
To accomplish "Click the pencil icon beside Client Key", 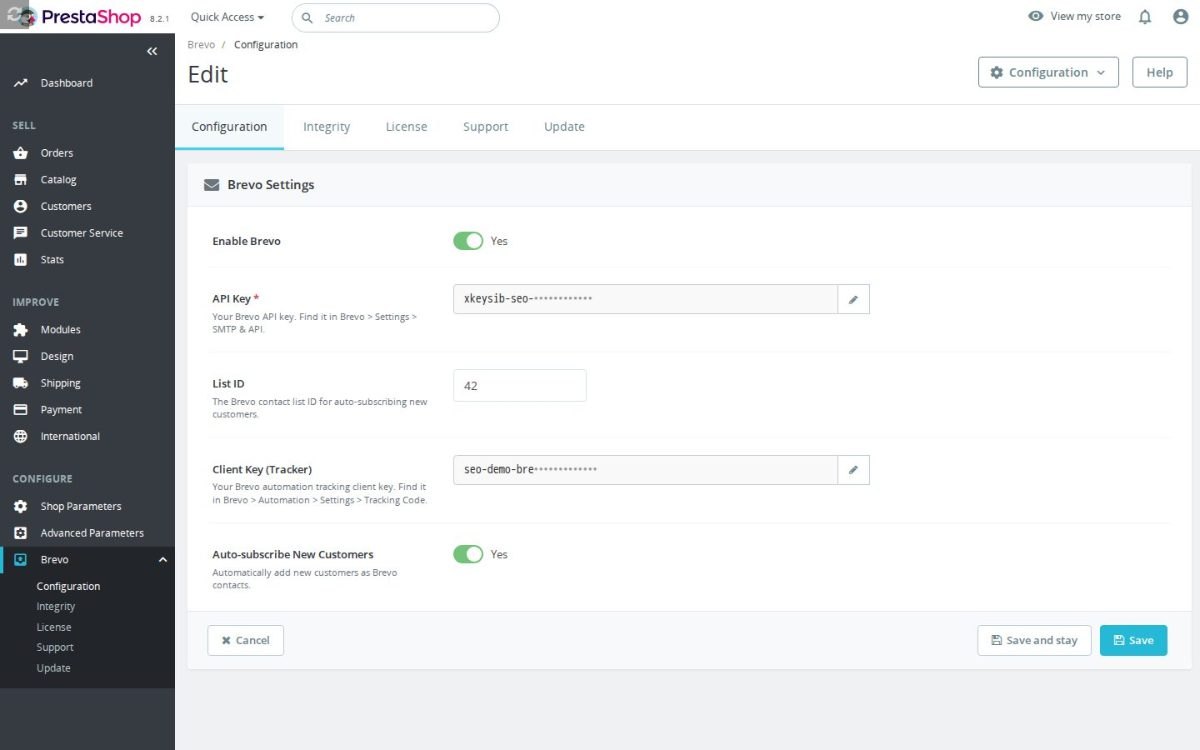I will coord(853,470).
